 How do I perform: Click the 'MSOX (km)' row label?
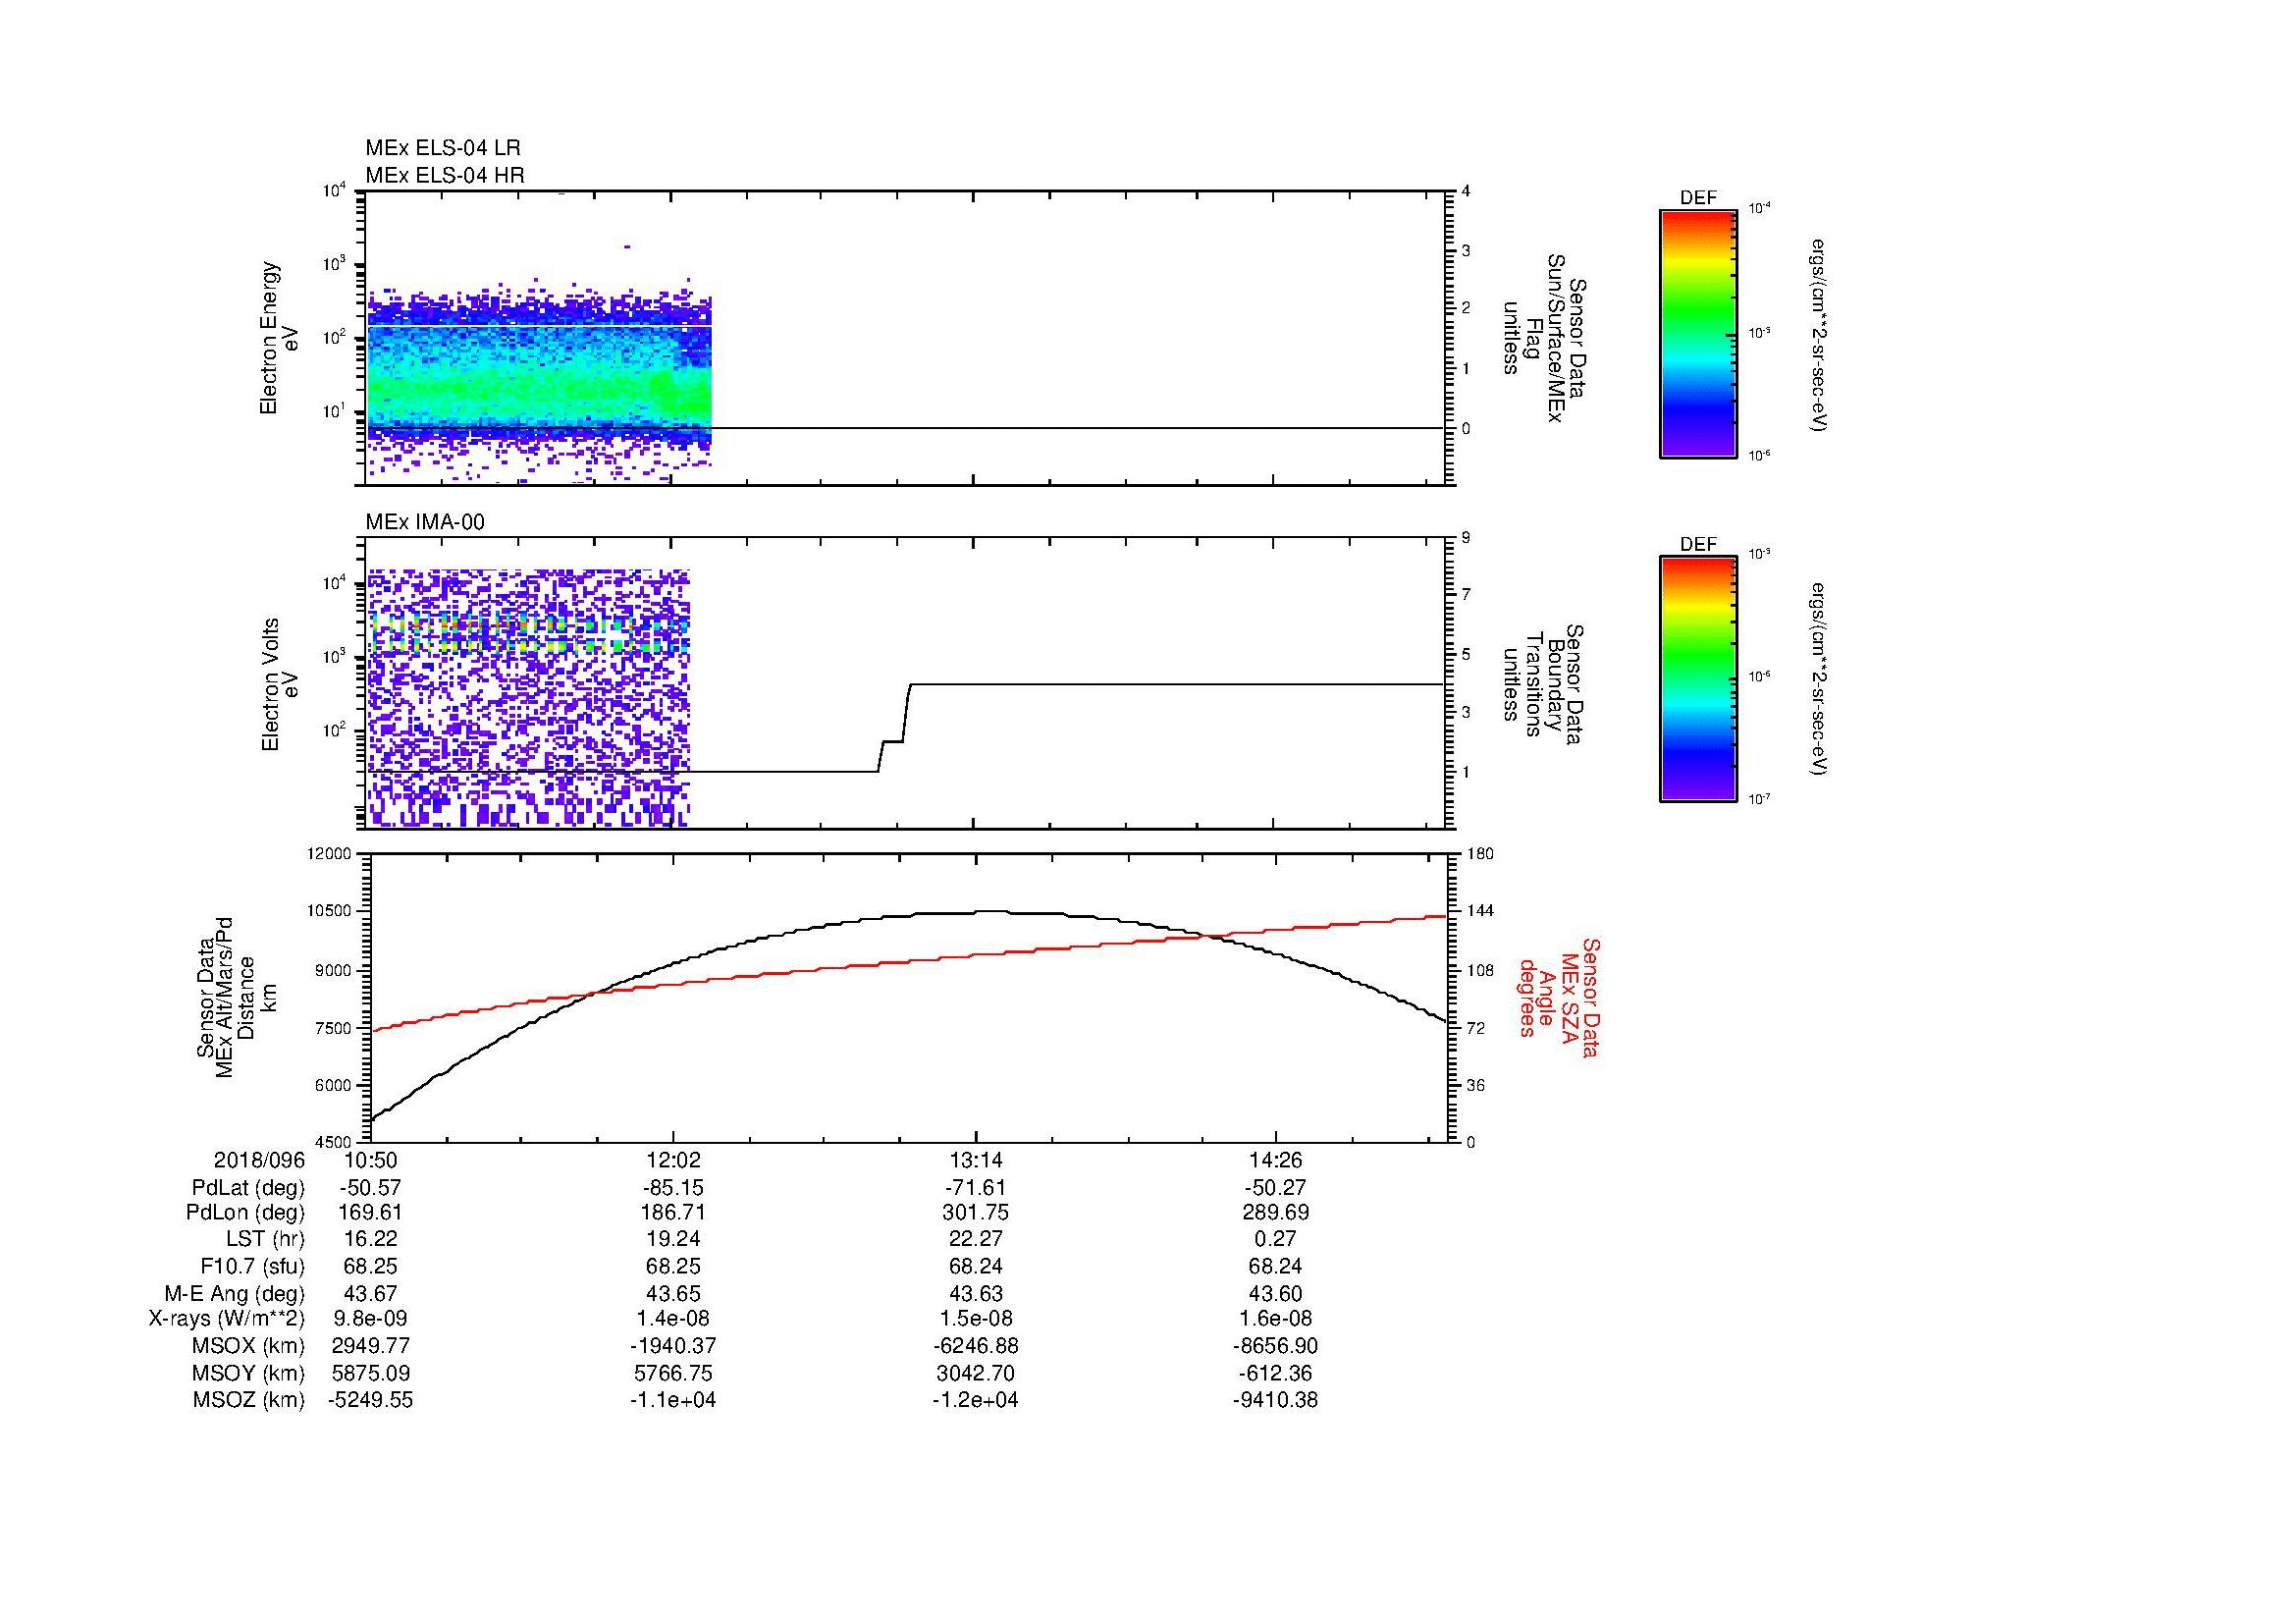pyautogui.click(x=248, y=1347)
